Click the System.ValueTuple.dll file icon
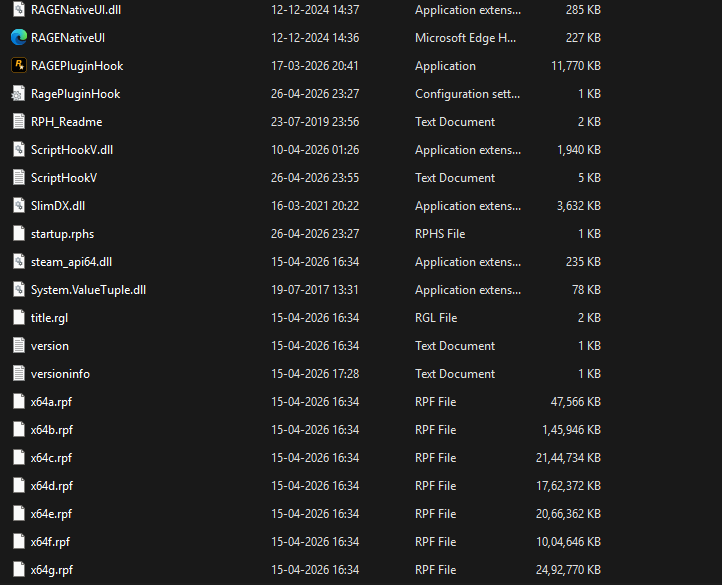The image size is (722, 585). point(19,290)
